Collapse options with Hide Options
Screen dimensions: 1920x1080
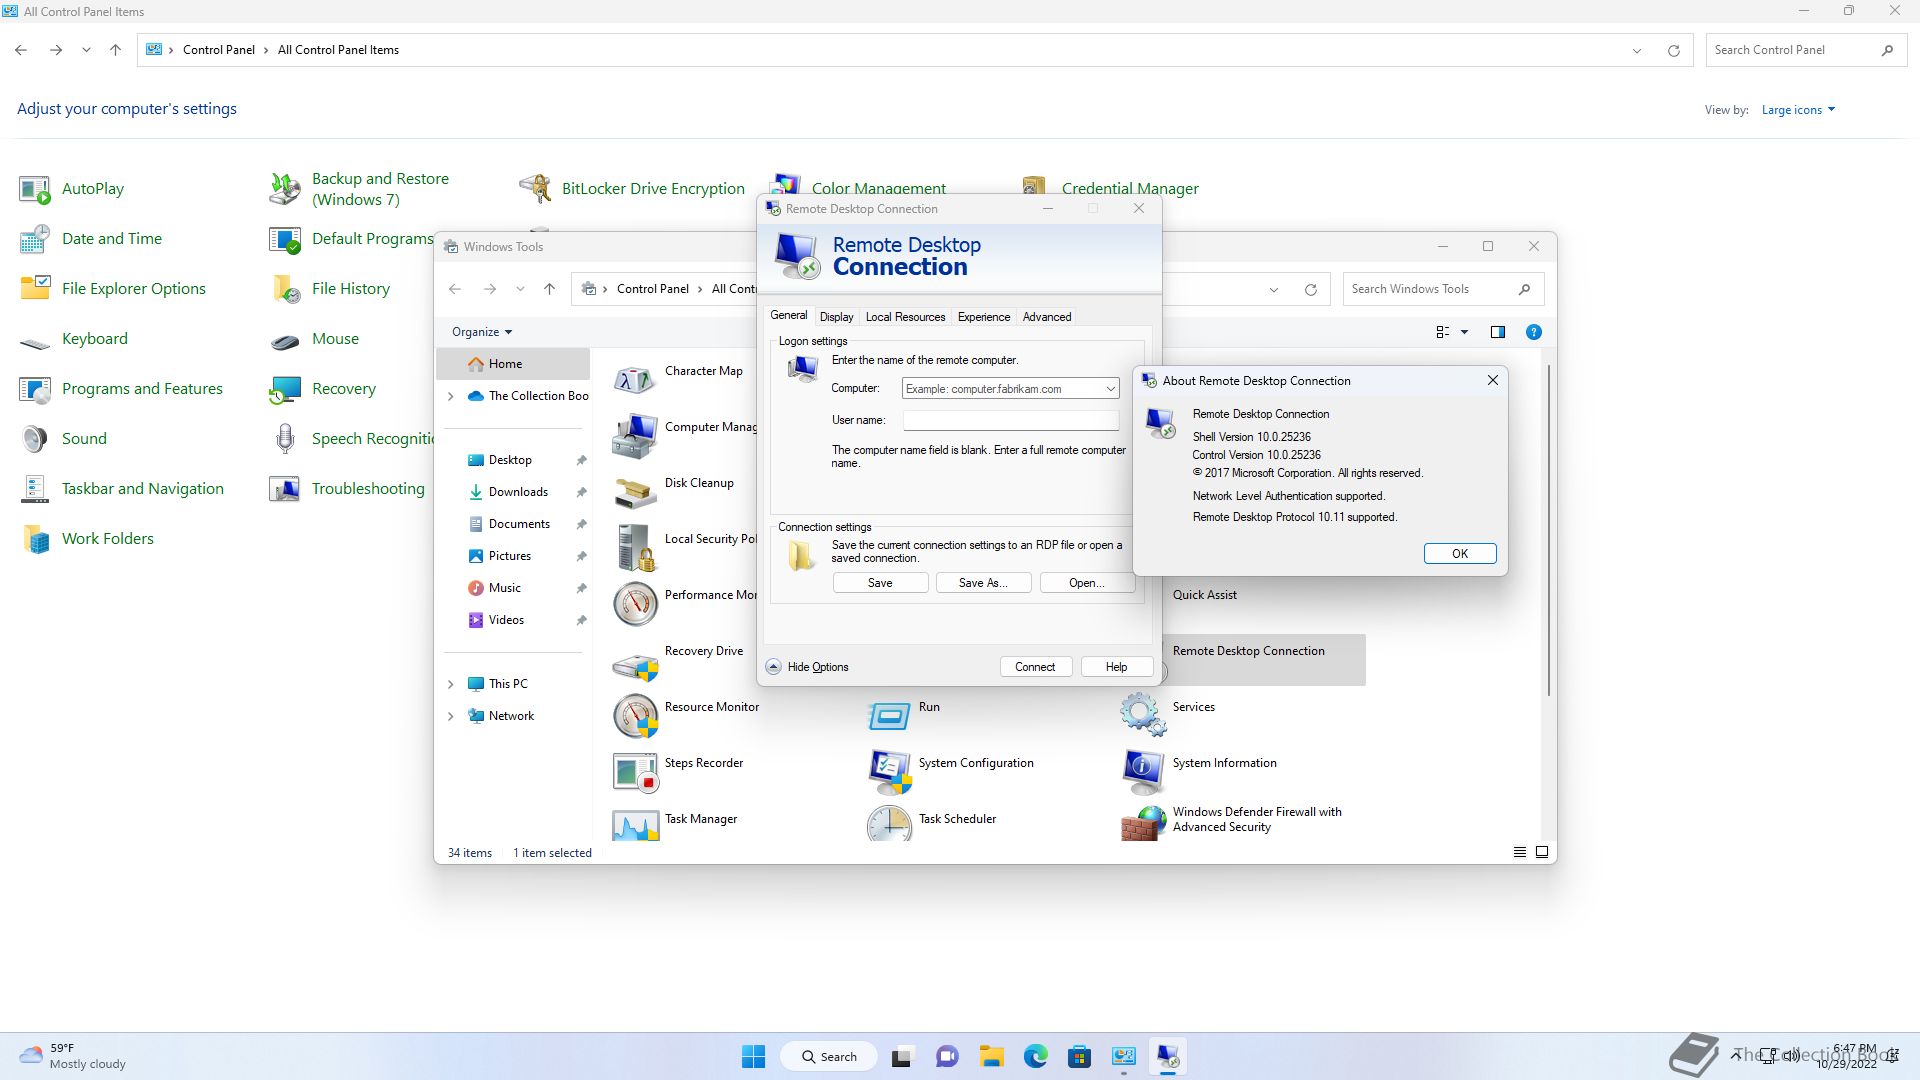click(x=807, y=667)
